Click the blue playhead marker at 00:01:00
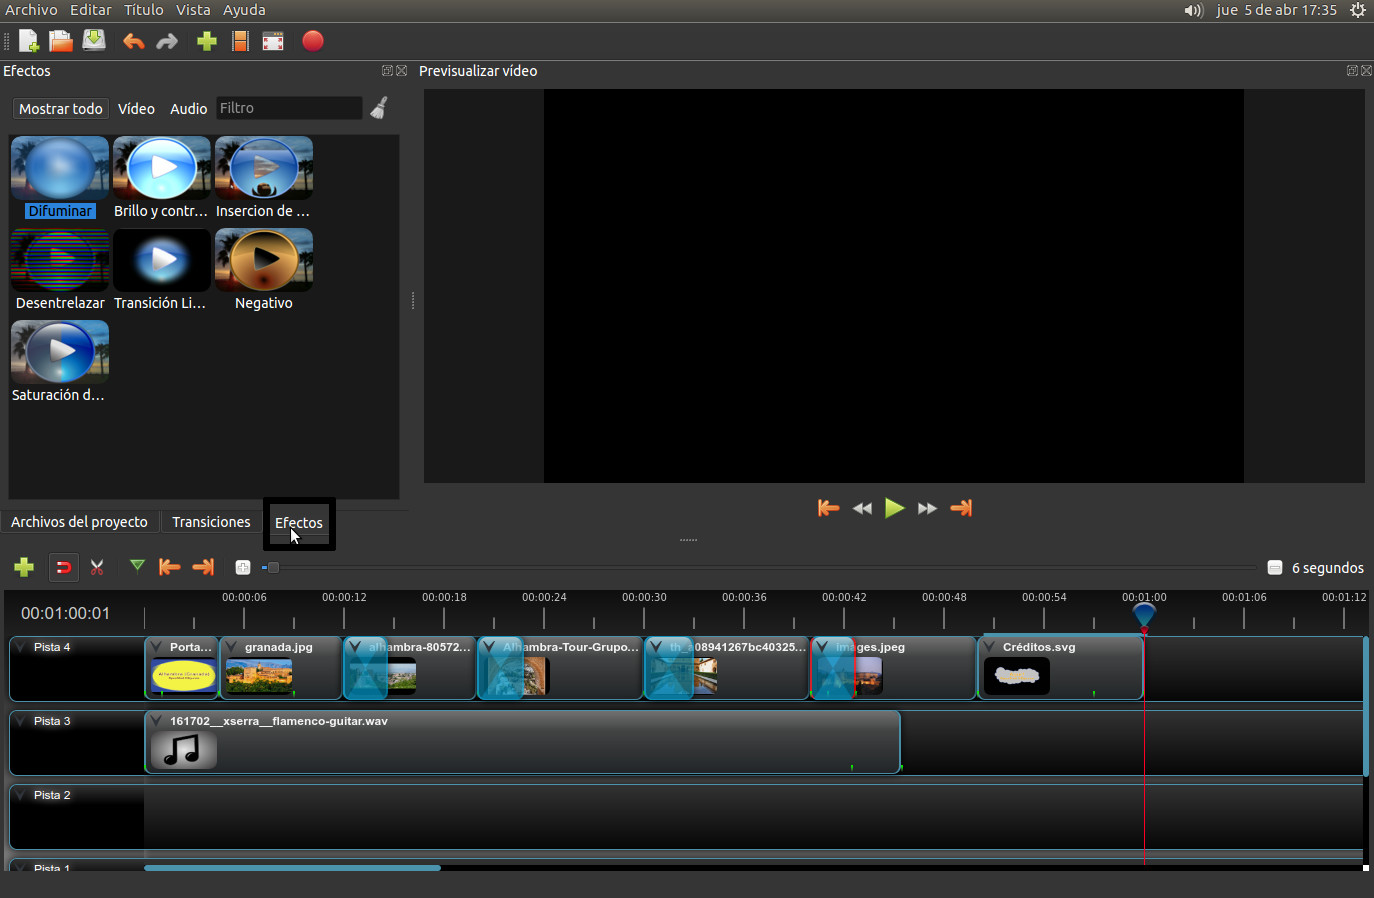Image resolution: width=1374 pixels, height=898 pixels. (1144, 614)
